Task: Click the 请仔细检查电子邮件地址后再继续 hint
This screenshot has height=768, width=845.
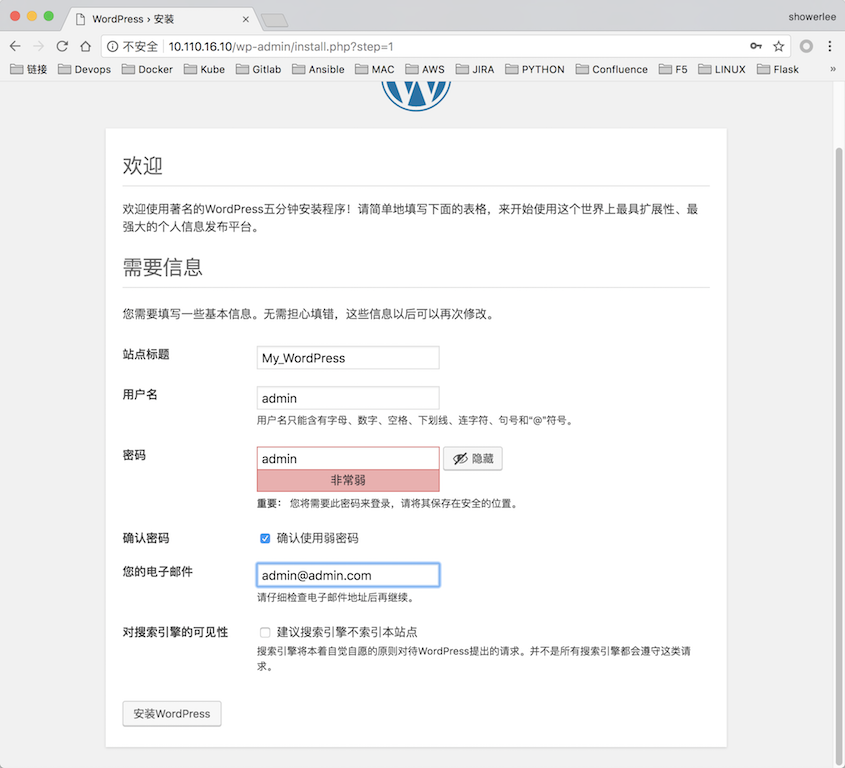Action: click(335, 597)
